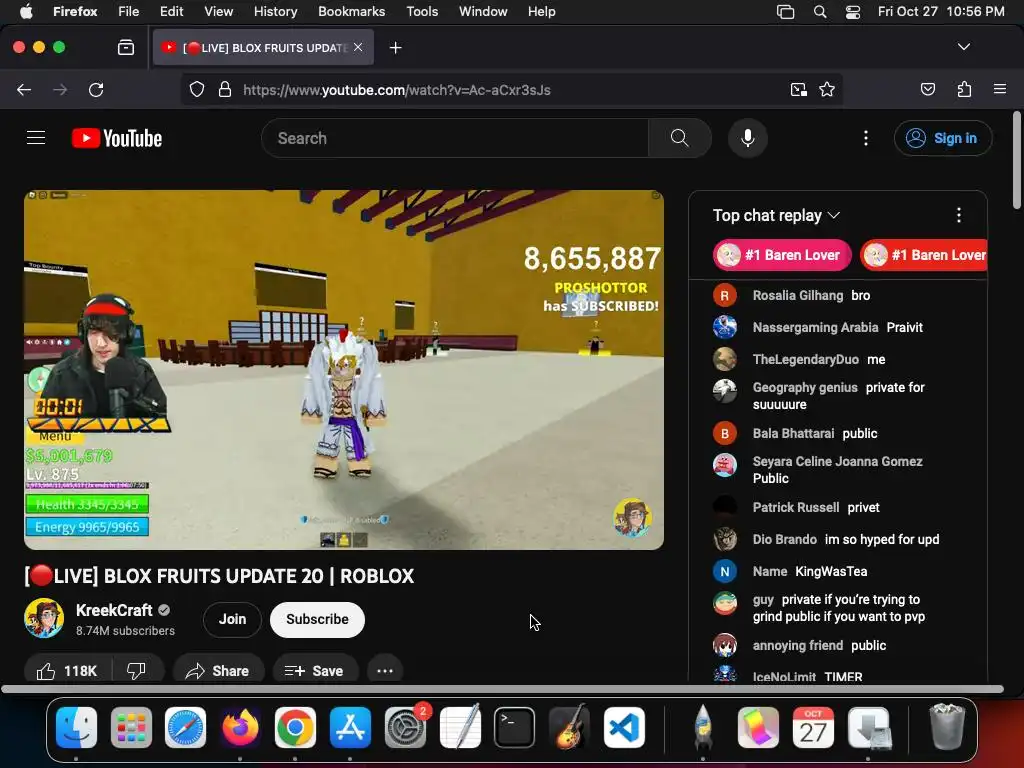1024x768 pixels.
Task: Open the live chat options three-dot menu
Action: [958, 215]
